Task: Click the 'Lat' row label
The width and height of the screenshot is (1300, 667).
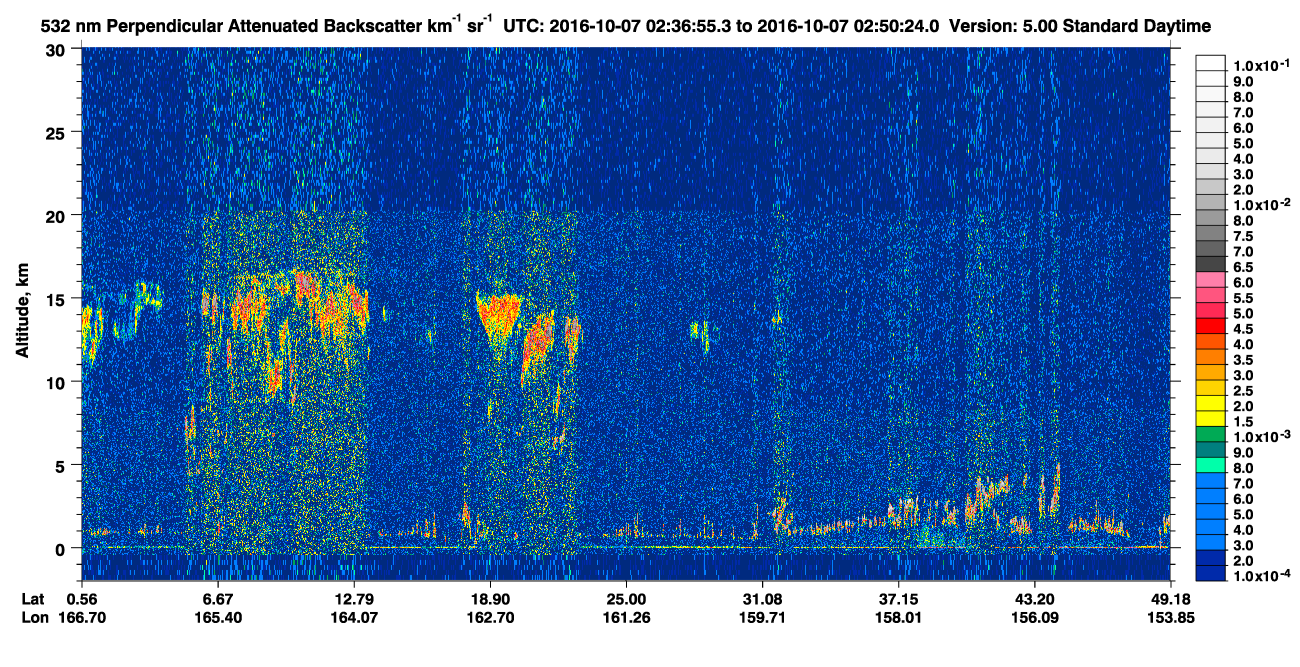Action: pyautogui.click(x=32, y=598)
